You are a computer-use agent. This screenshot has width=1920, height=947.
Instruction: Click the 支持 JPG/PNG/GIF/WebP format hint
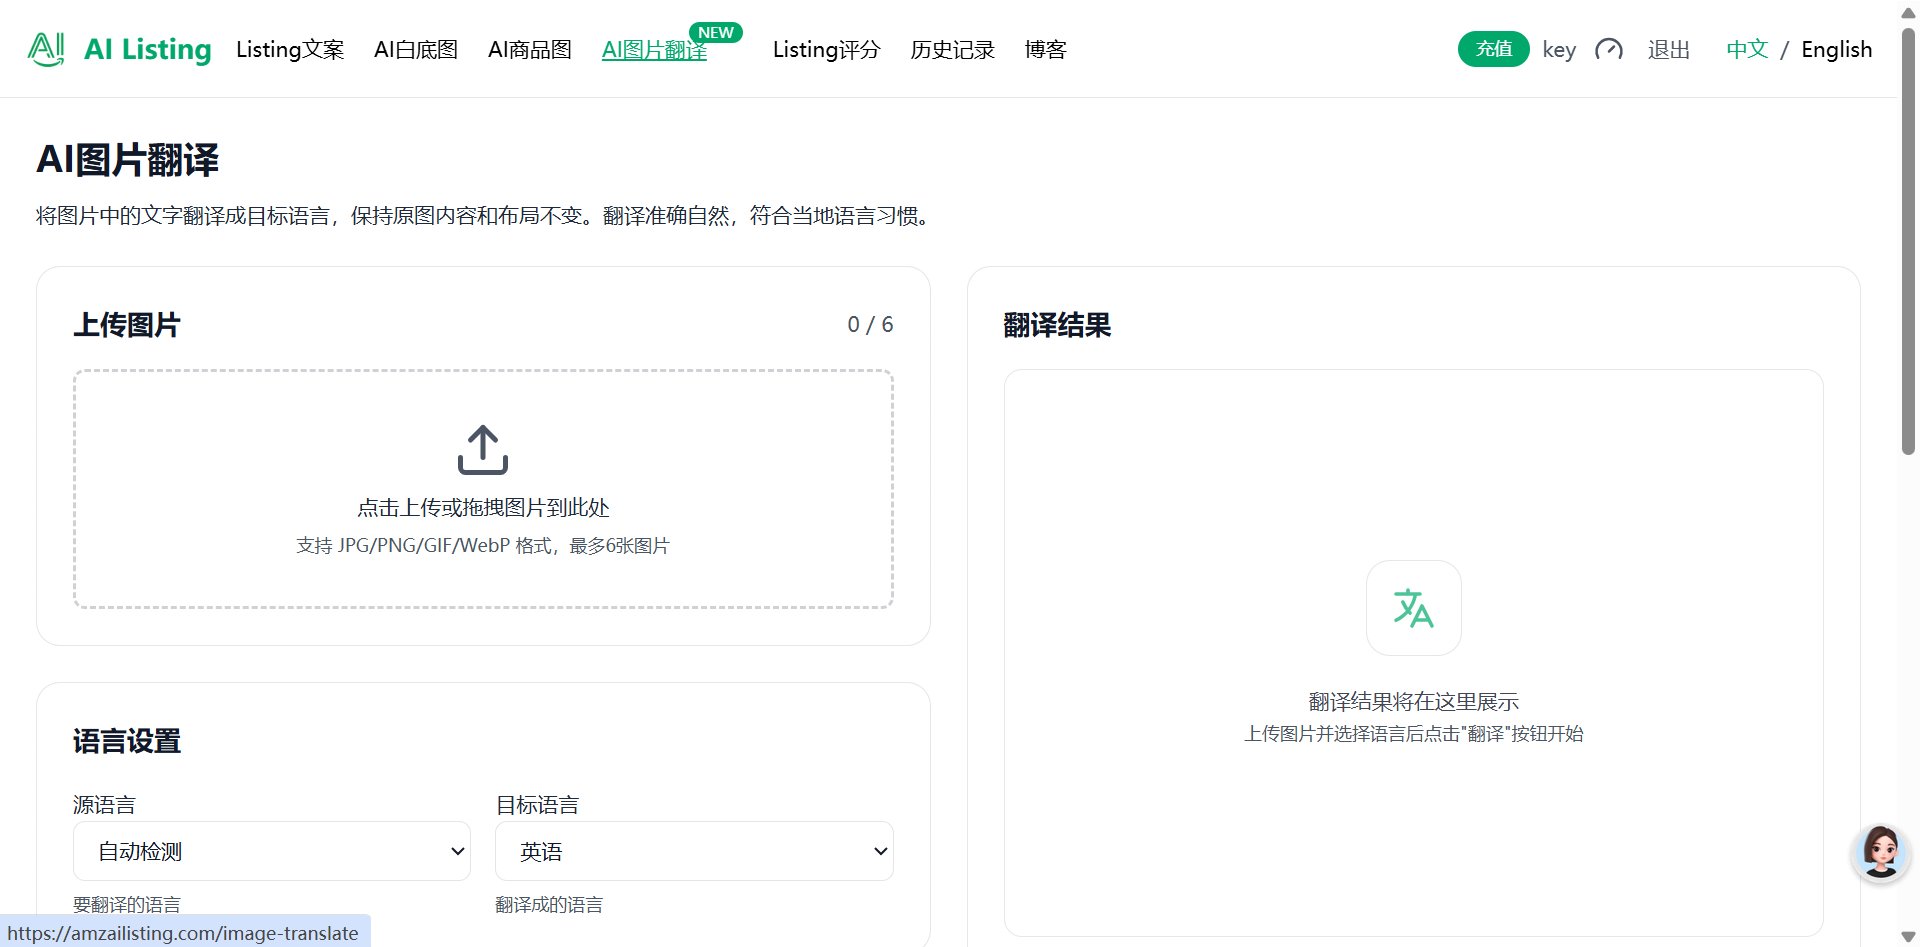pyautogui.click(x=483, y=546)
